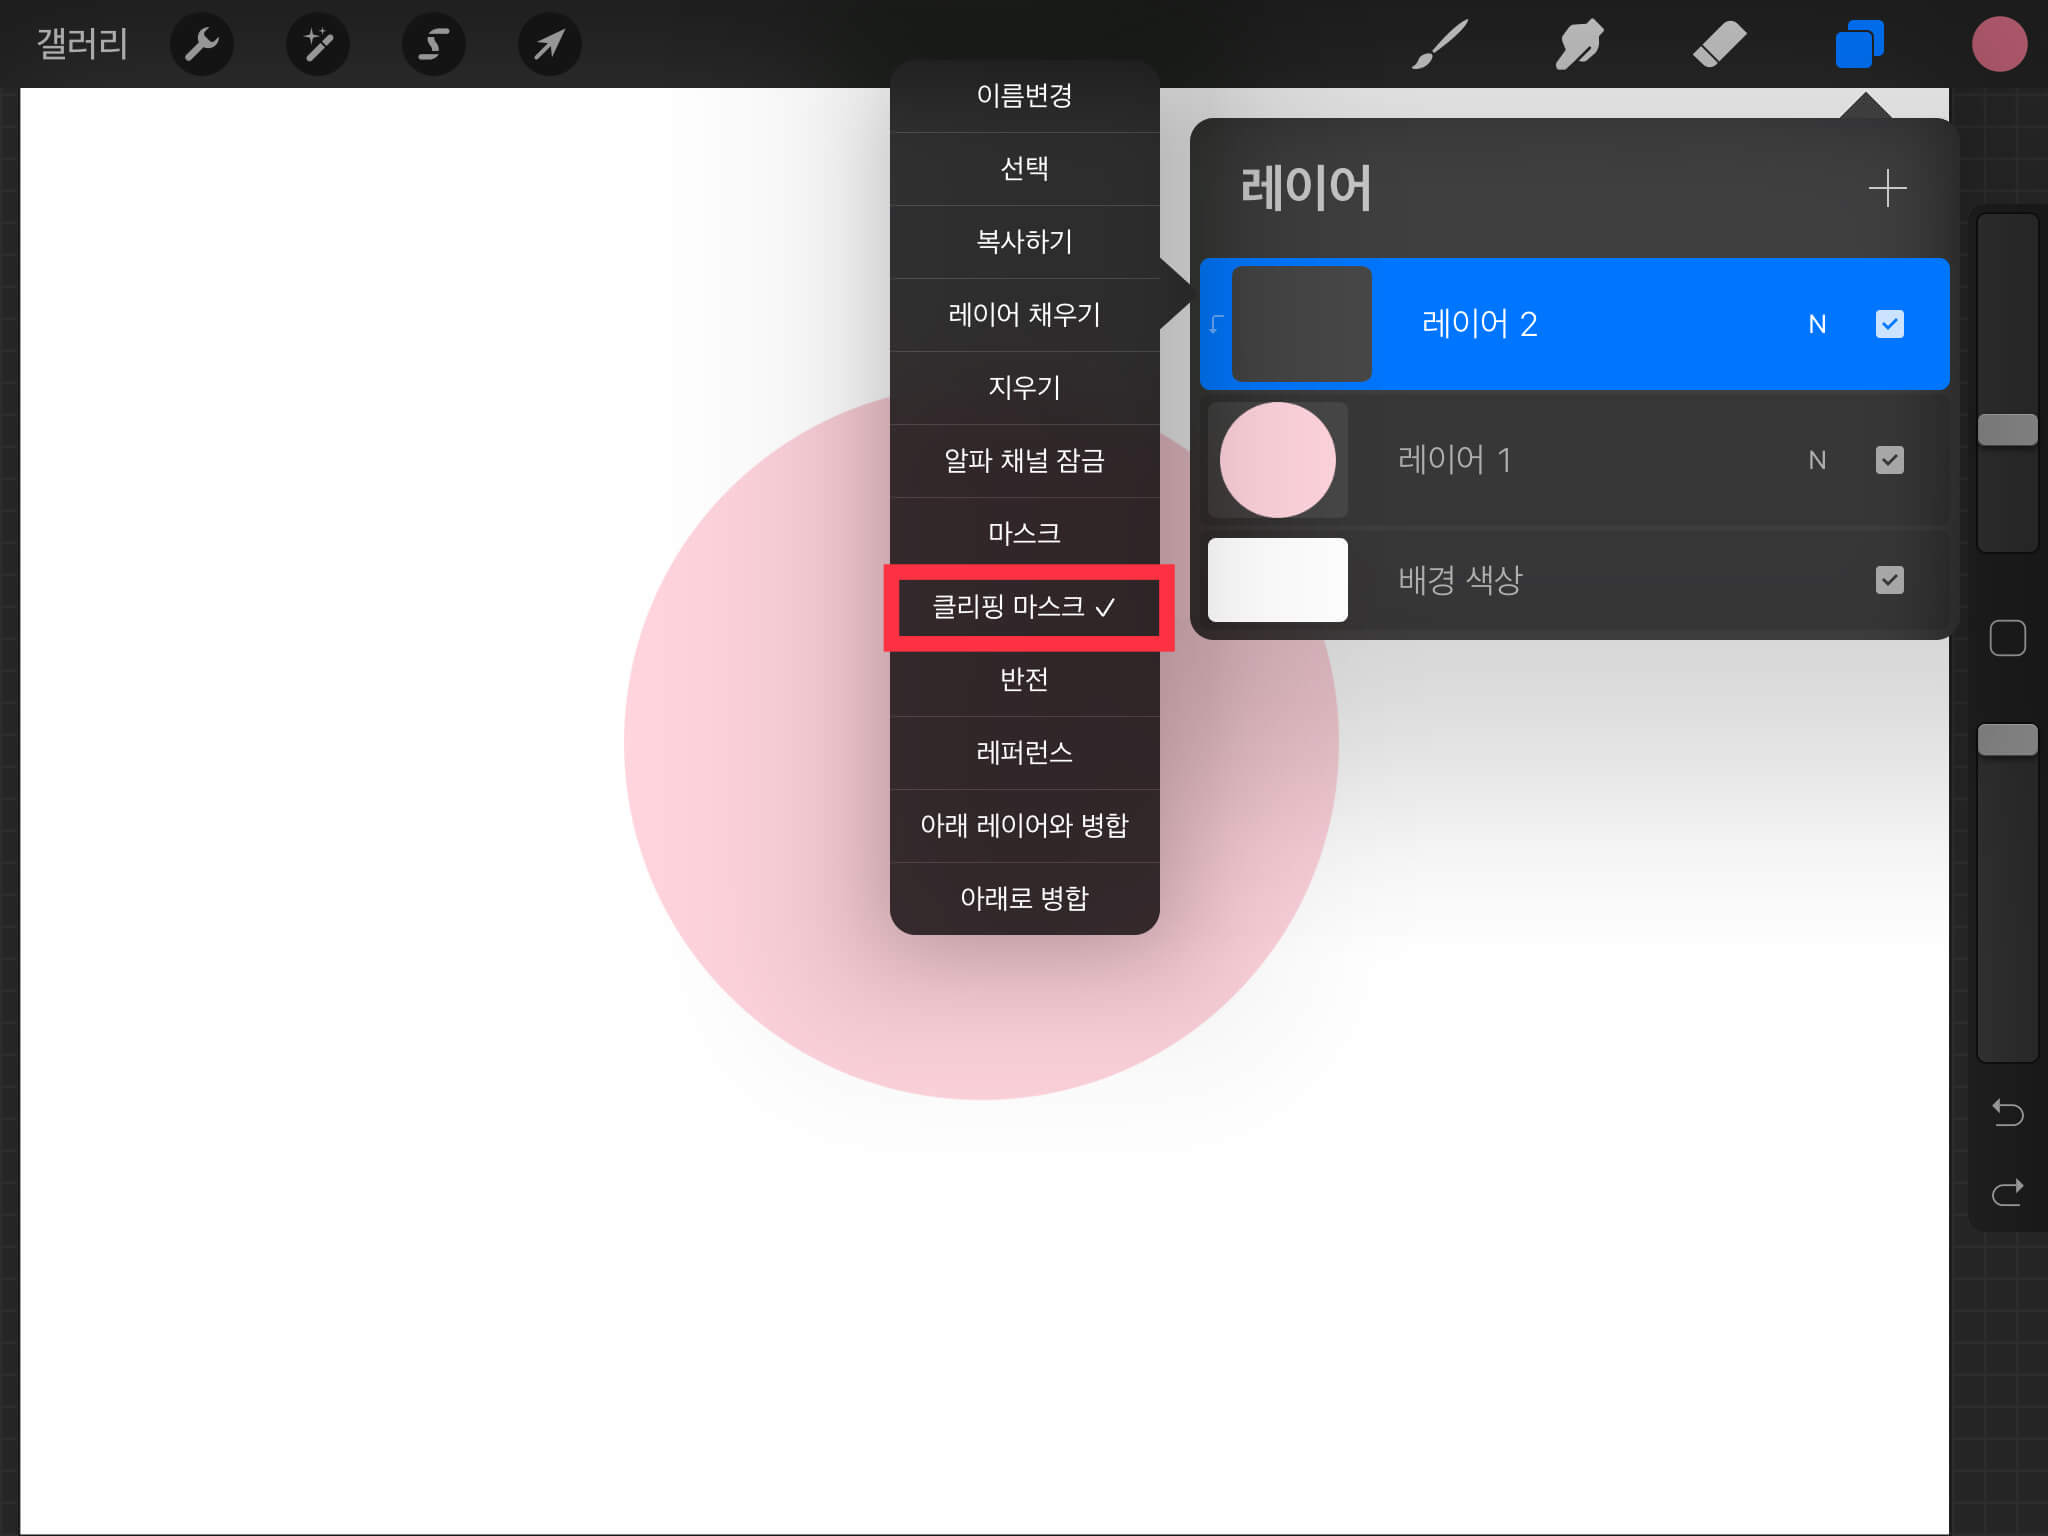
Task: Activate the Selection S-shaped tool
Action: pyautogui.click(x=433, y=44)
